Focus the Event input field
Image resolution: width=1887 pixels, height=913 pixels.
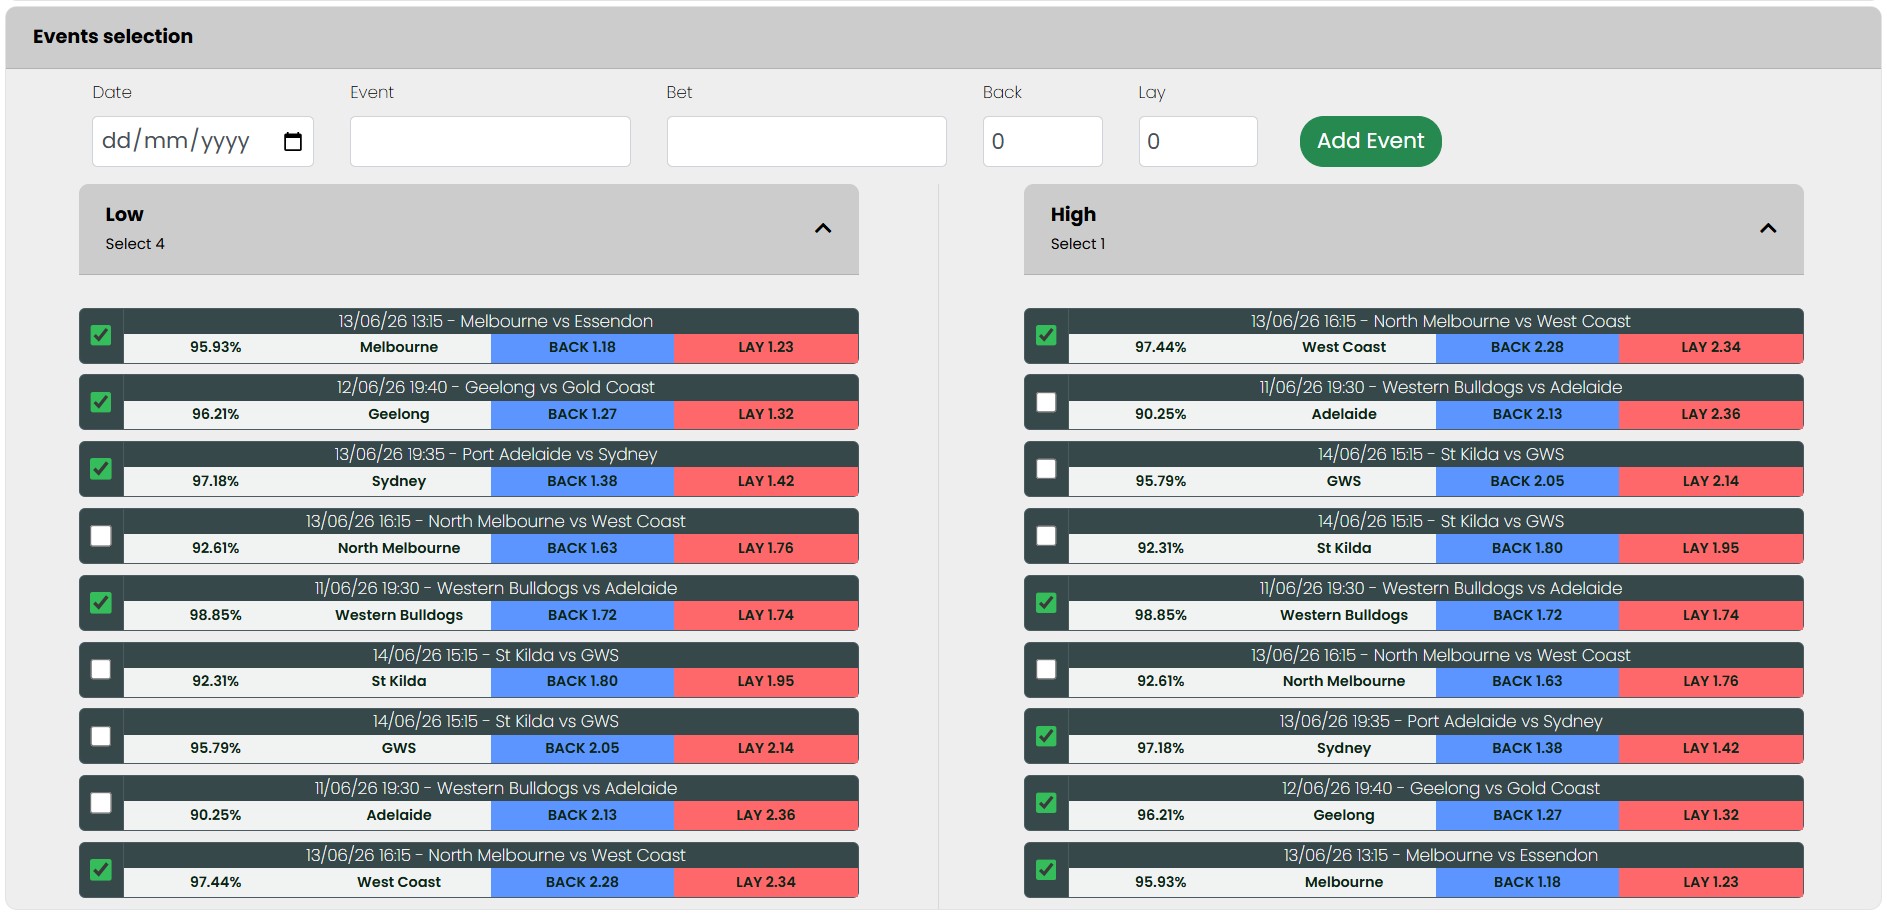(490, 141)
